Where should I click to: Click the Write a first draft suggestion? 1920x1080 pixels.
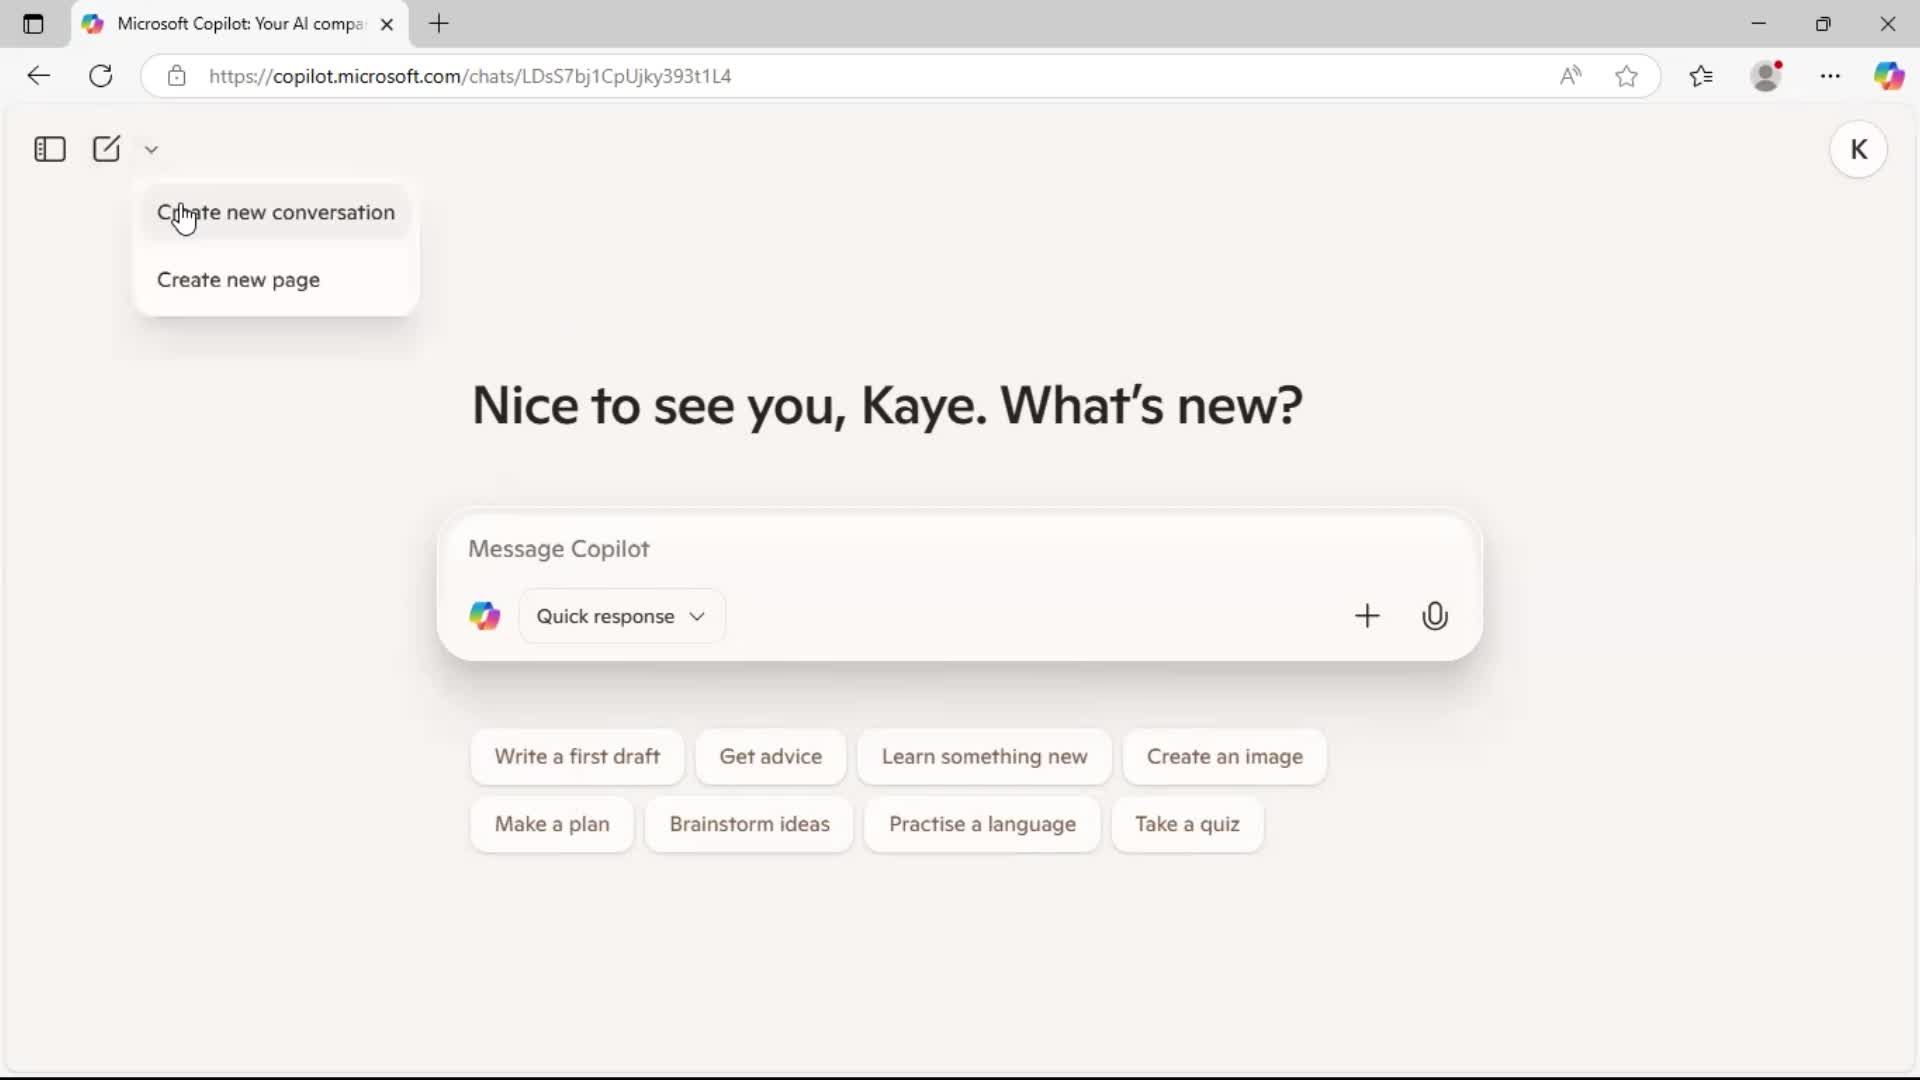[x=577, y=757]
